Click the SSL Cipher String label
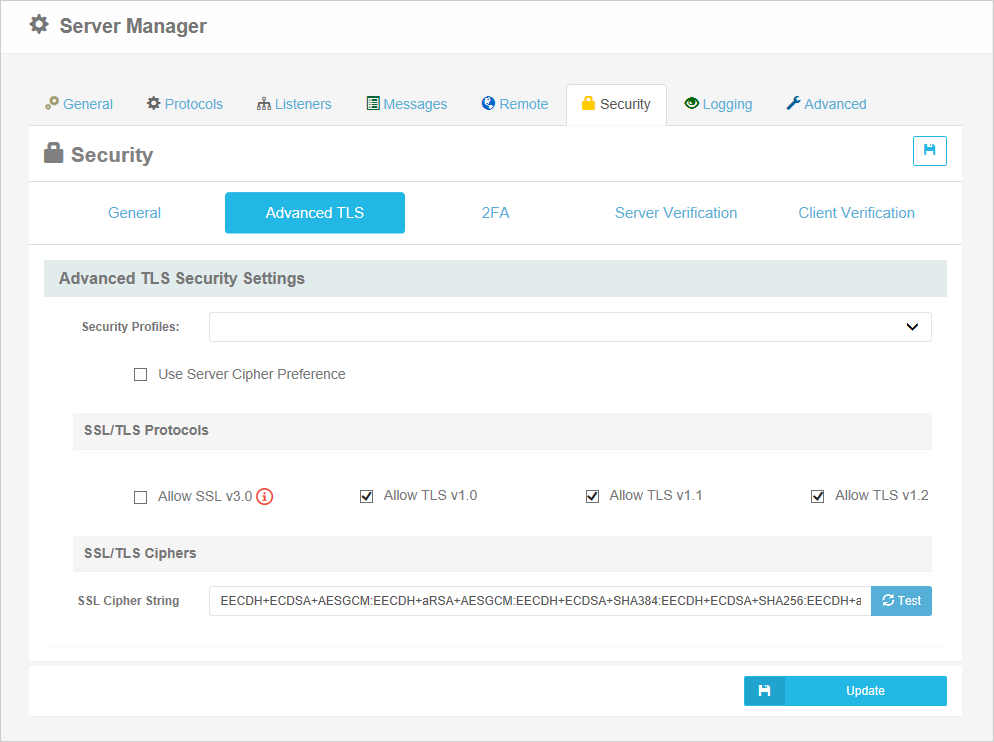This screenshot has width=994, height=742. tap(129, 601)
